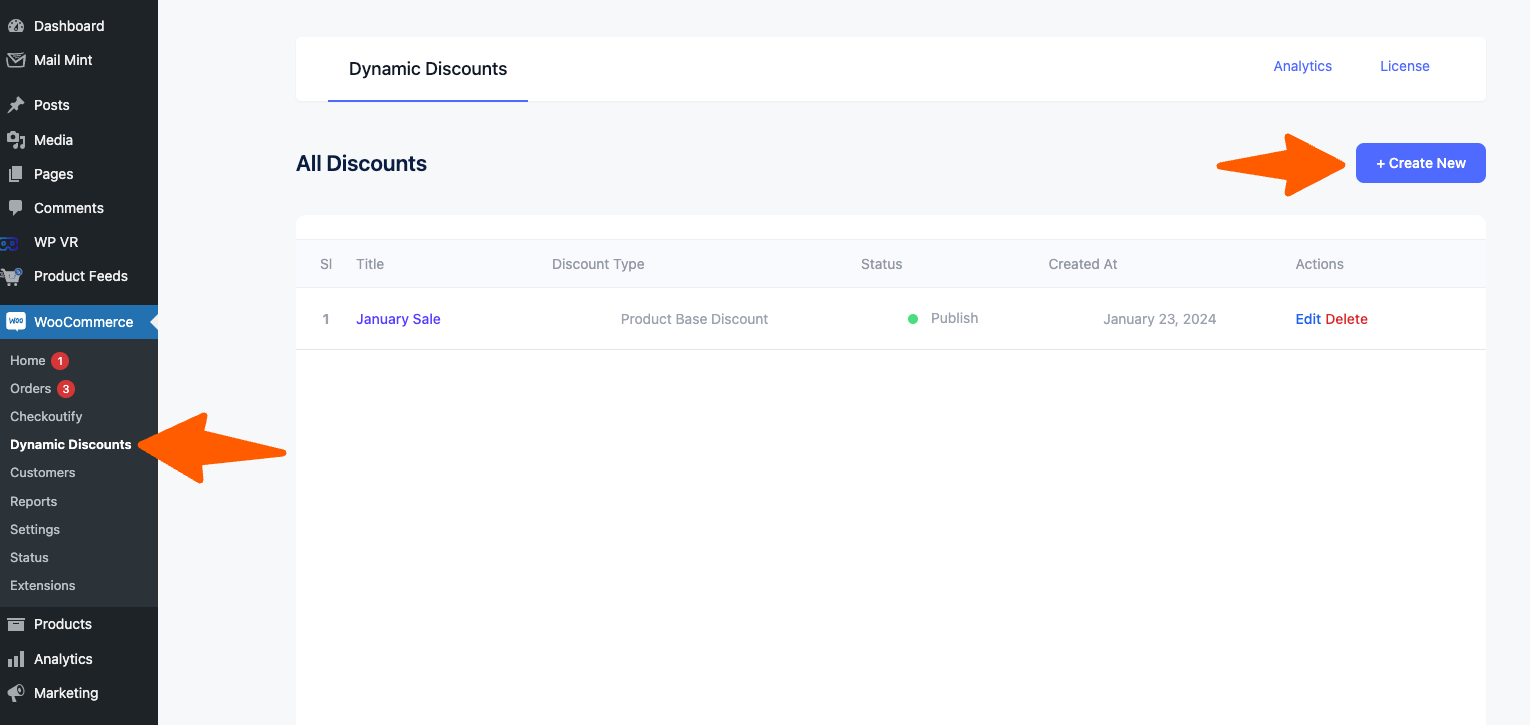
Task: Open Product Feeds cart icon
Action: click(x=14, y=276)
